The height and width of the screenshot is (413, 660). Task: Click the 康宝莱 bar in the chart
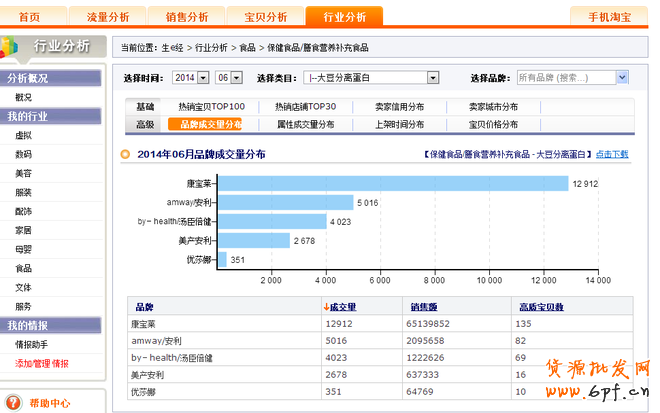tap(393, 184)
